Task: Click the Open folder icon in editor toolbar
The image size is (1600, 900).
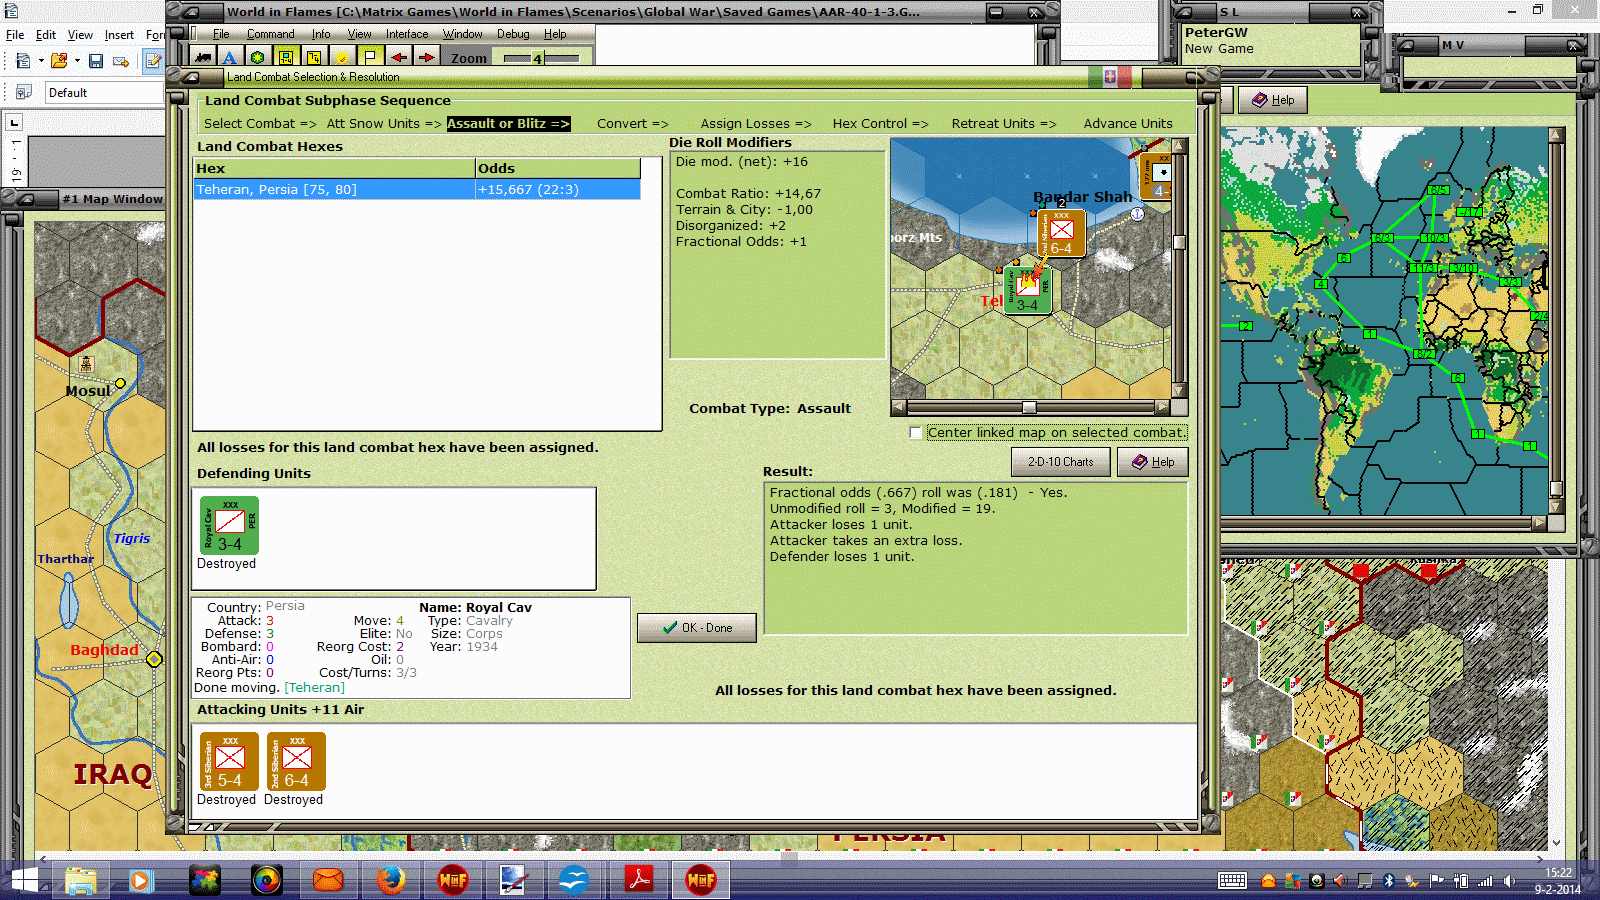Action: pyautogui.click(x=59, y=61)
